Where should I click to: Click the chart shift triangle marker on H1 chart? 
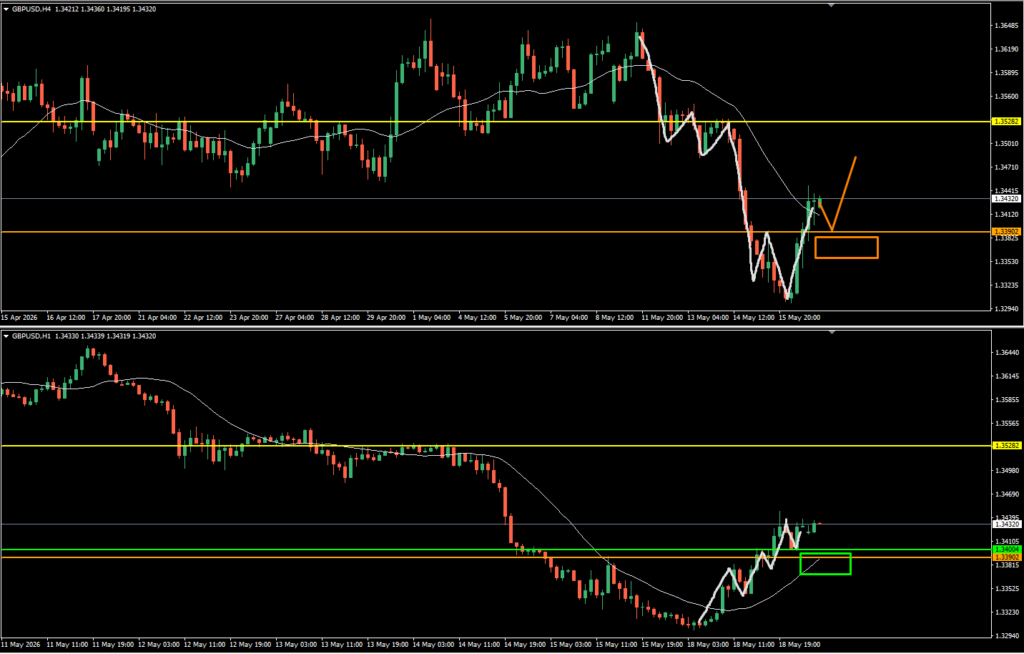pyautogui.click(x=831, y=332)
